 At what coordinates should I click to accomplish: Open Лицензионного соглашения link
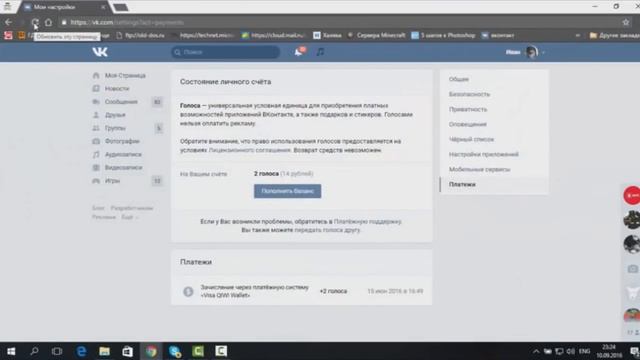pyautogui.click(x=249, y=150)
